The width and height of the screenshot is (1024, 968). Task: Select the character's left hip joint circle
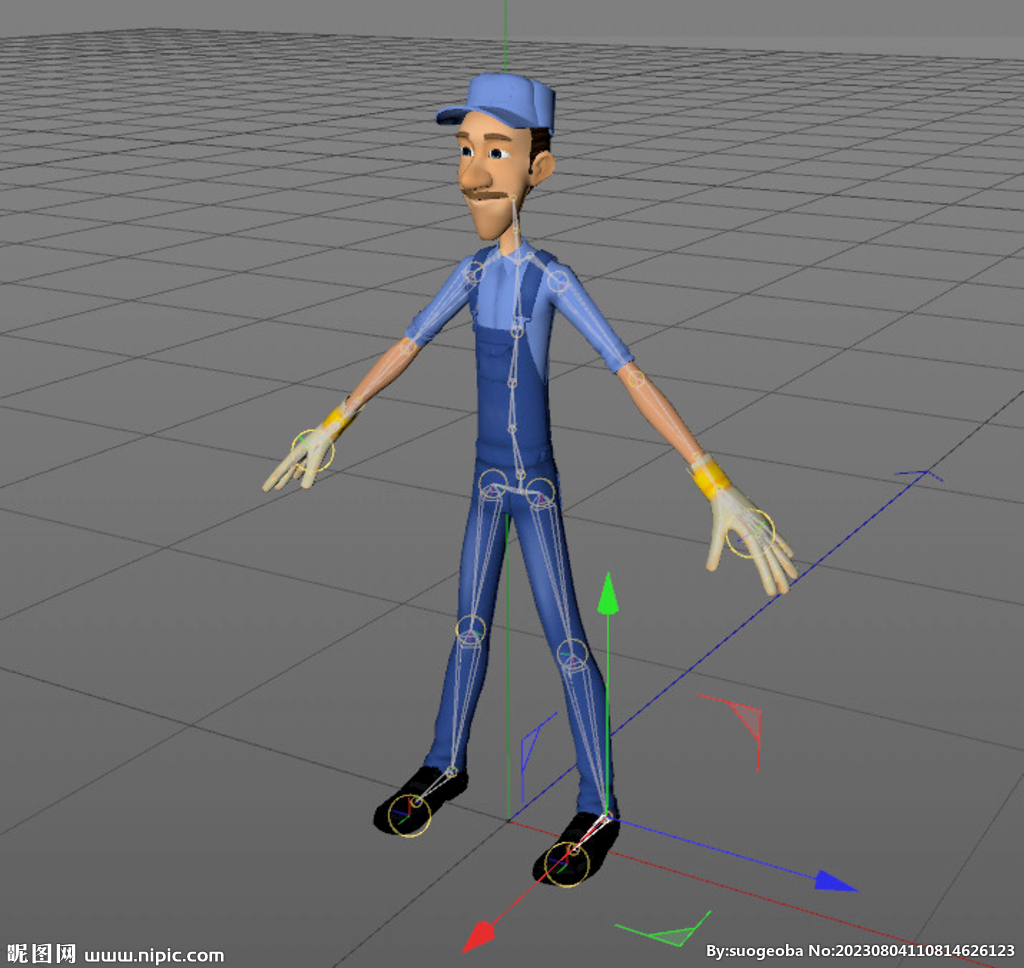tap(540, 492)
